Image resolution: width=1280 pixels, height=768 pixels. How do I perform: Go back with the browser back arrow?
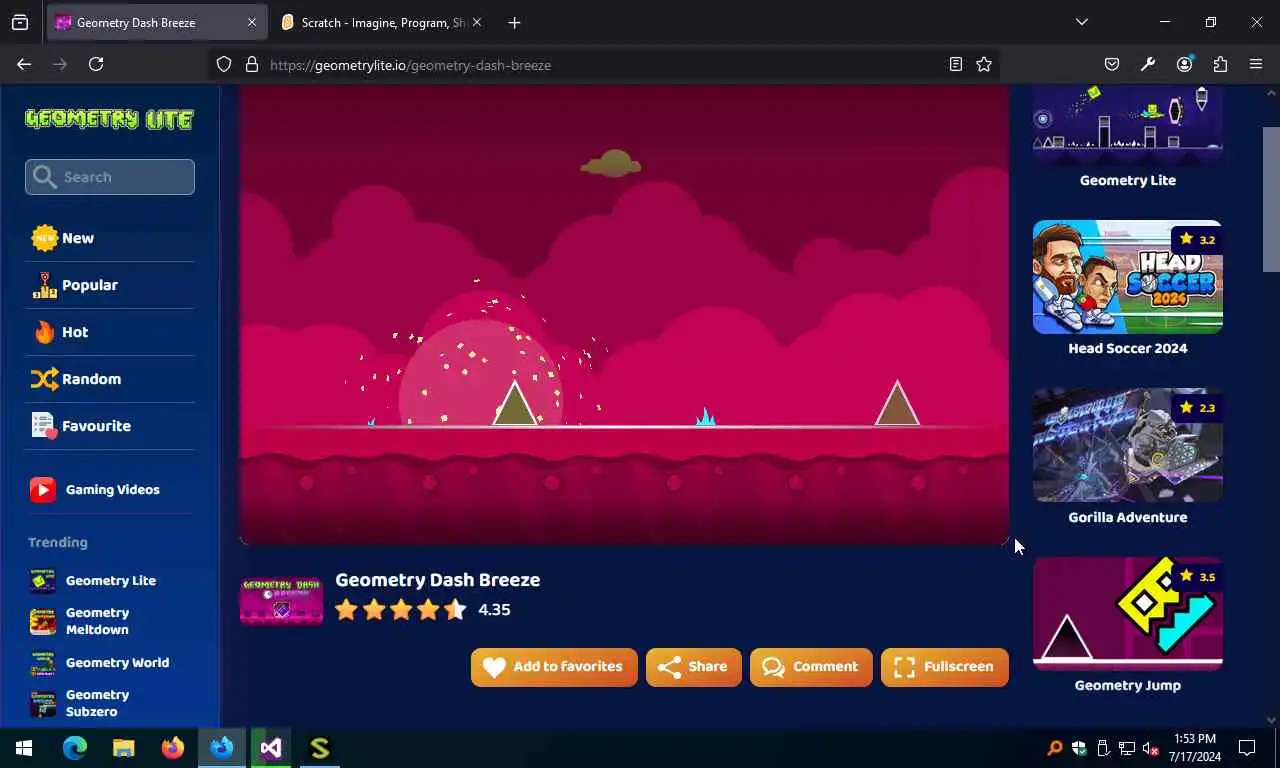coord(24,64)
